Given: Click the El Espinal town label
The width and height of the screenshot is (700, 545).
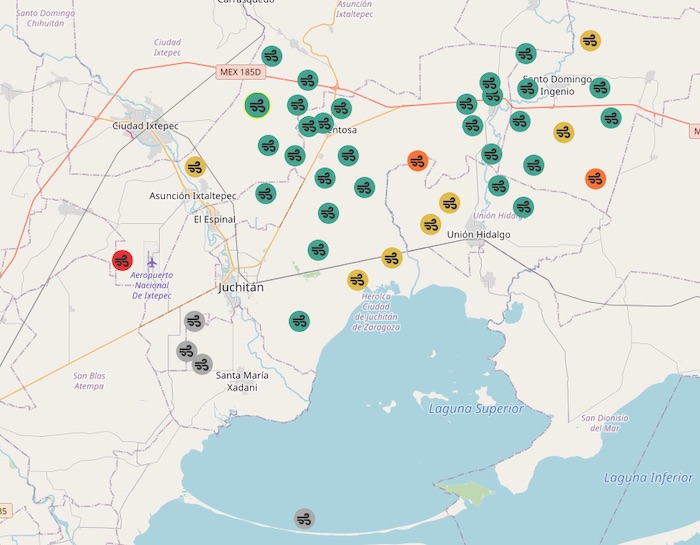Looking at the screenshot, I should [213, 219].
